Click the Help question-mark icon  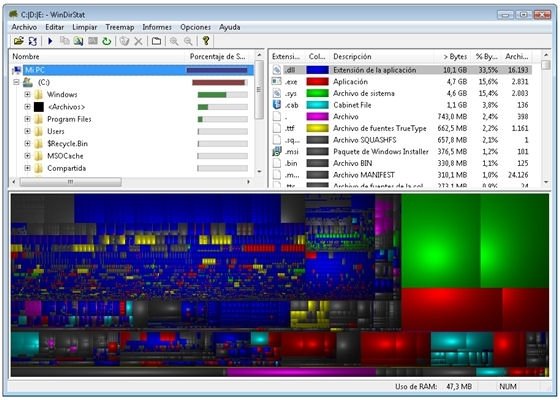coord(206,41)
